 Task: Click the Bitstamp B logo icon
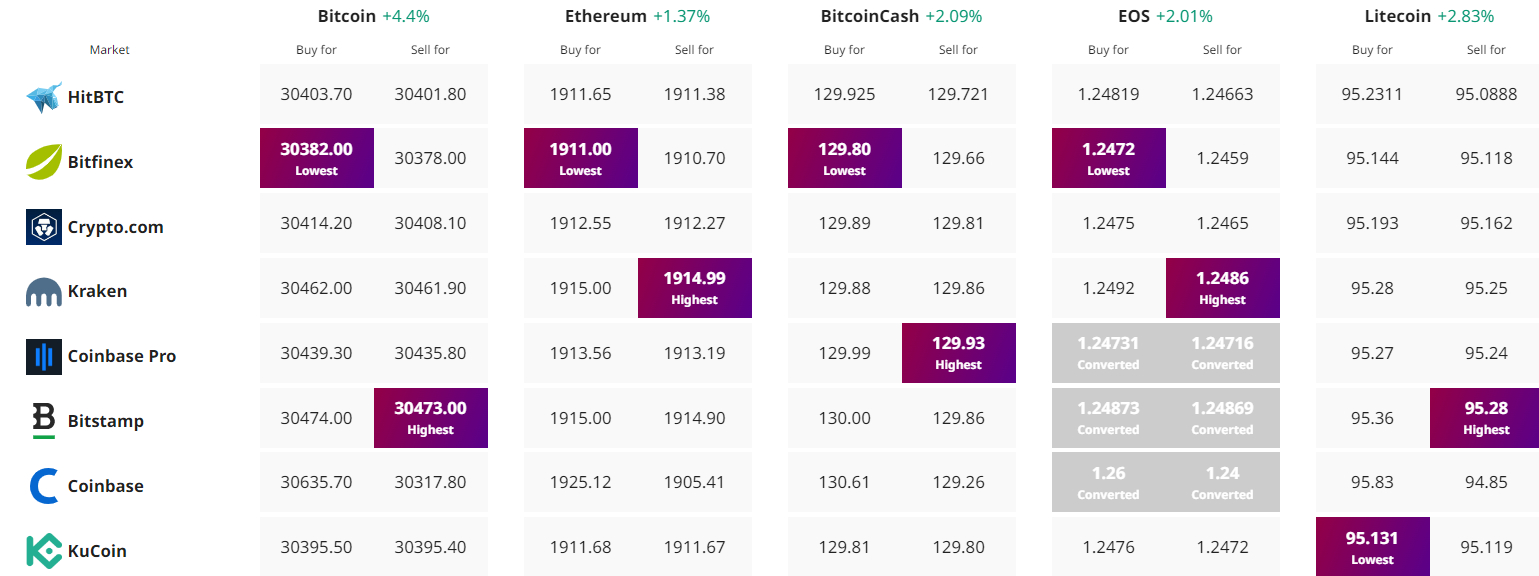click(x=44, y=421)
